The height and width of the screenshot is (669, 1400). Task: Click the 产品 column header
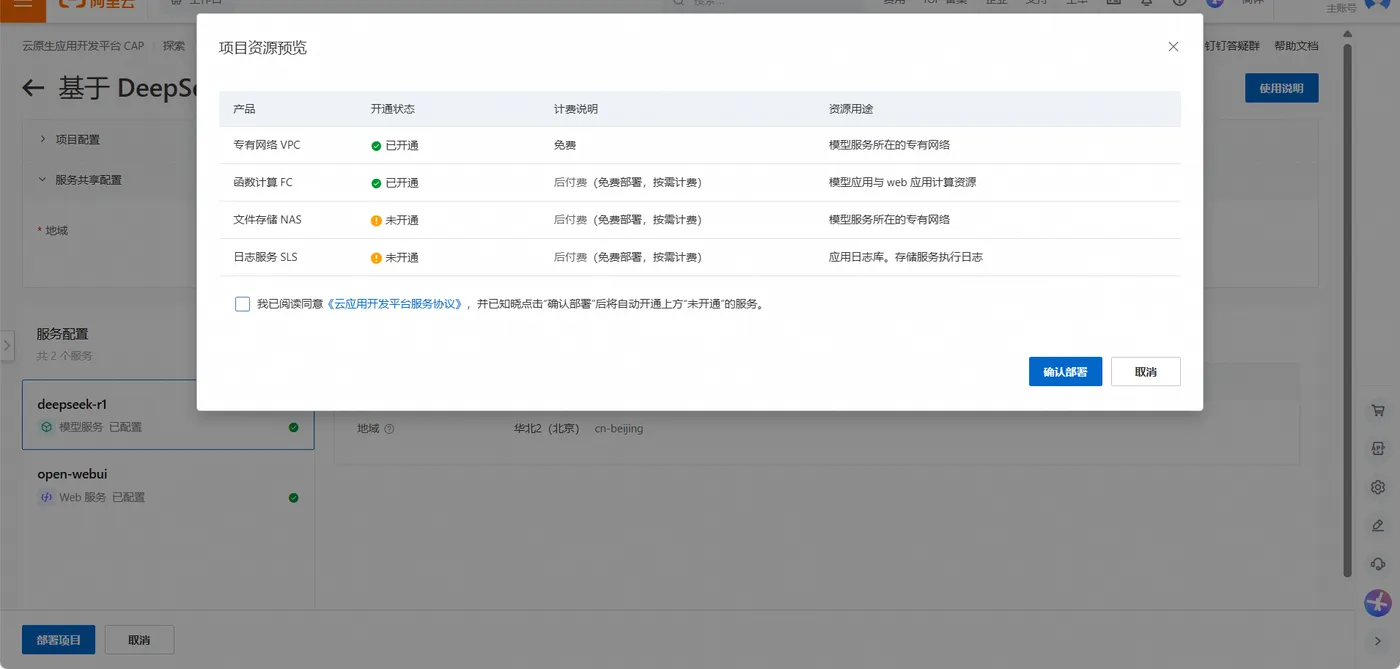(244, 109)
